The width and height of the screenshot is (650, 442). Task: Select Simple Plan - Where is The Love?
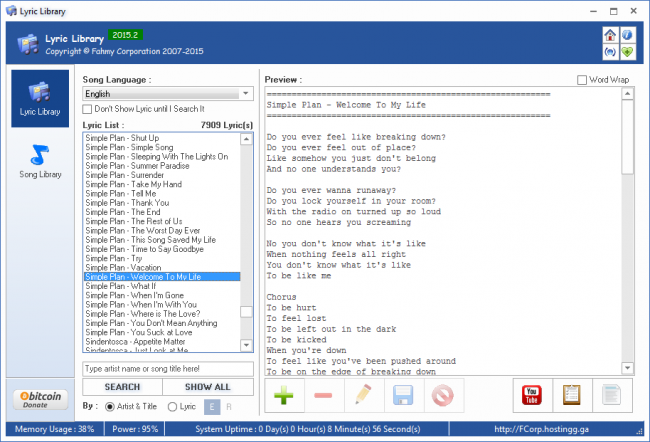coord(162,314)
